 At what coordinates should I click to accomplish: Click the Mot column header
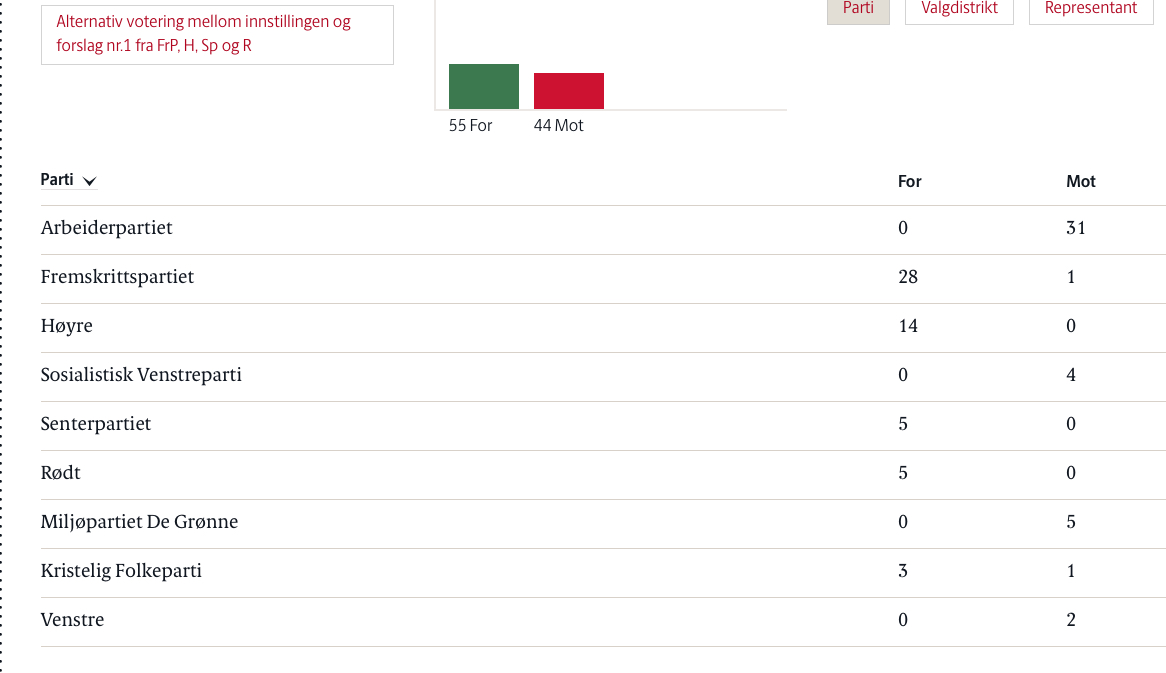[x=1080, y=181]
